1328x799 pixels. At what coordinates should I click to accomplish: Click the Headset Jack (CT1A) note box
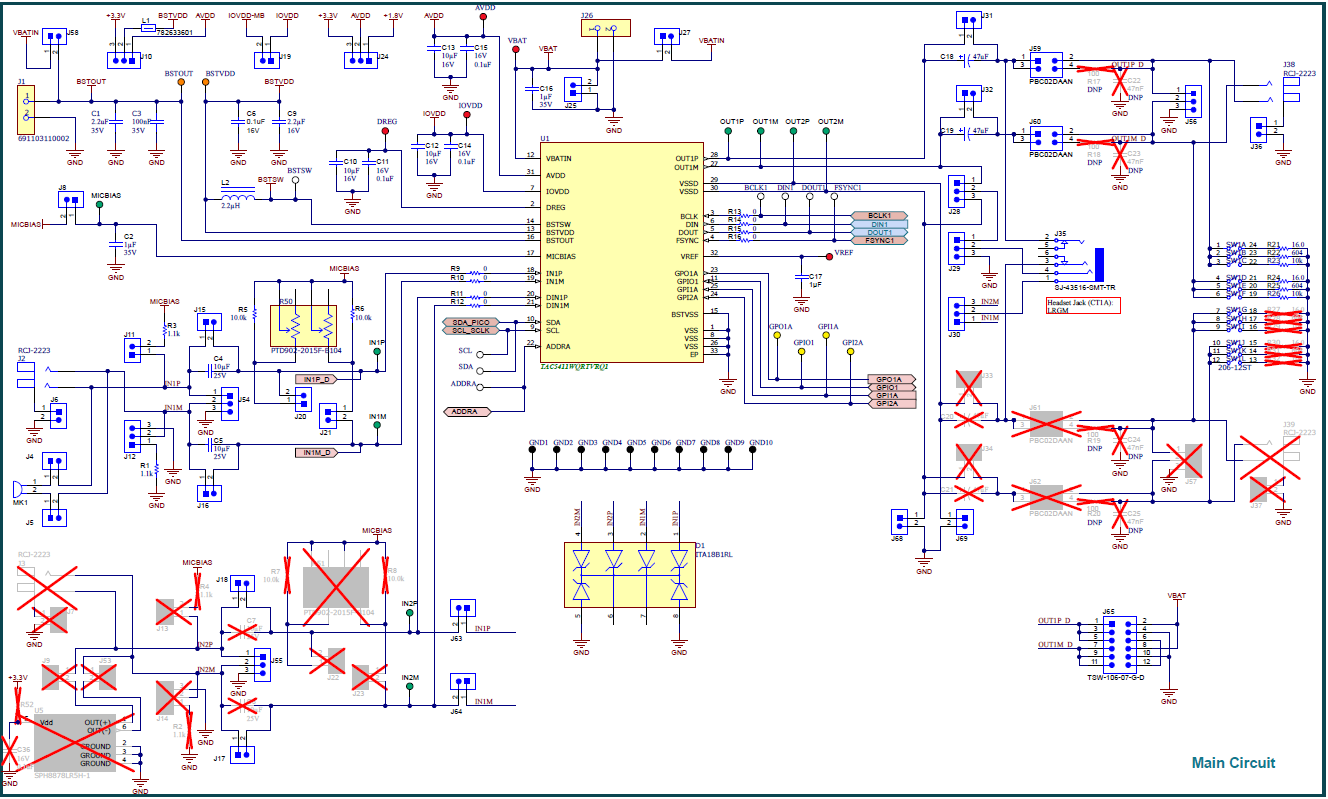pyautogui.click(x=1082, y=305)
